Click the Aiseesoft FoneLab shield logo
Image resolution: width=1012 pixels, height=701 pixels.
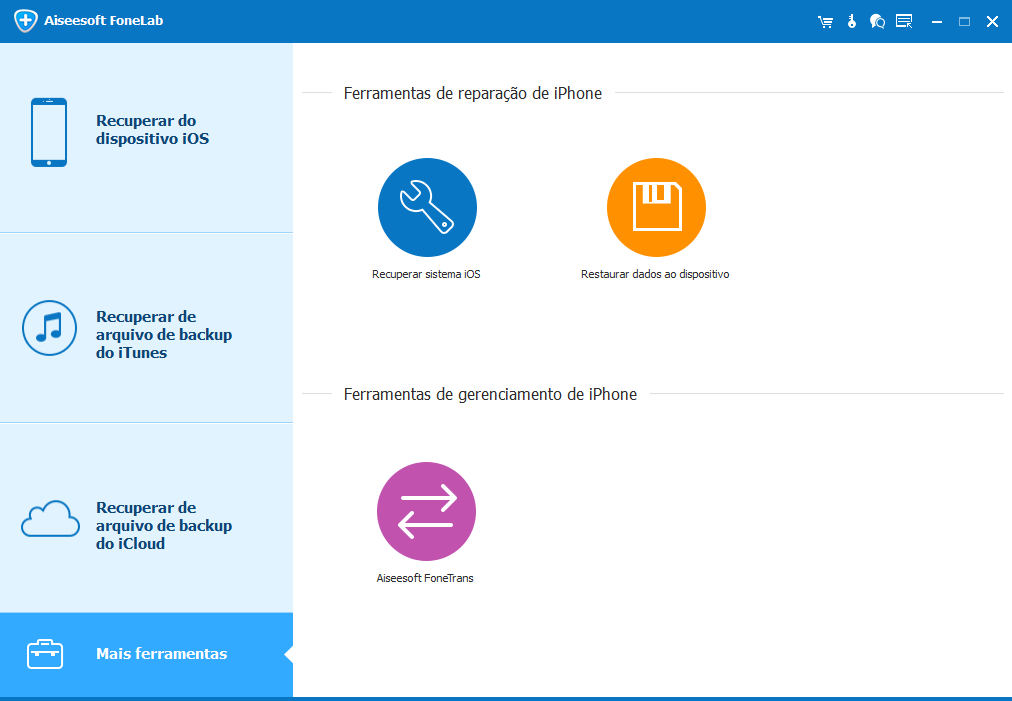pos(25,21)
